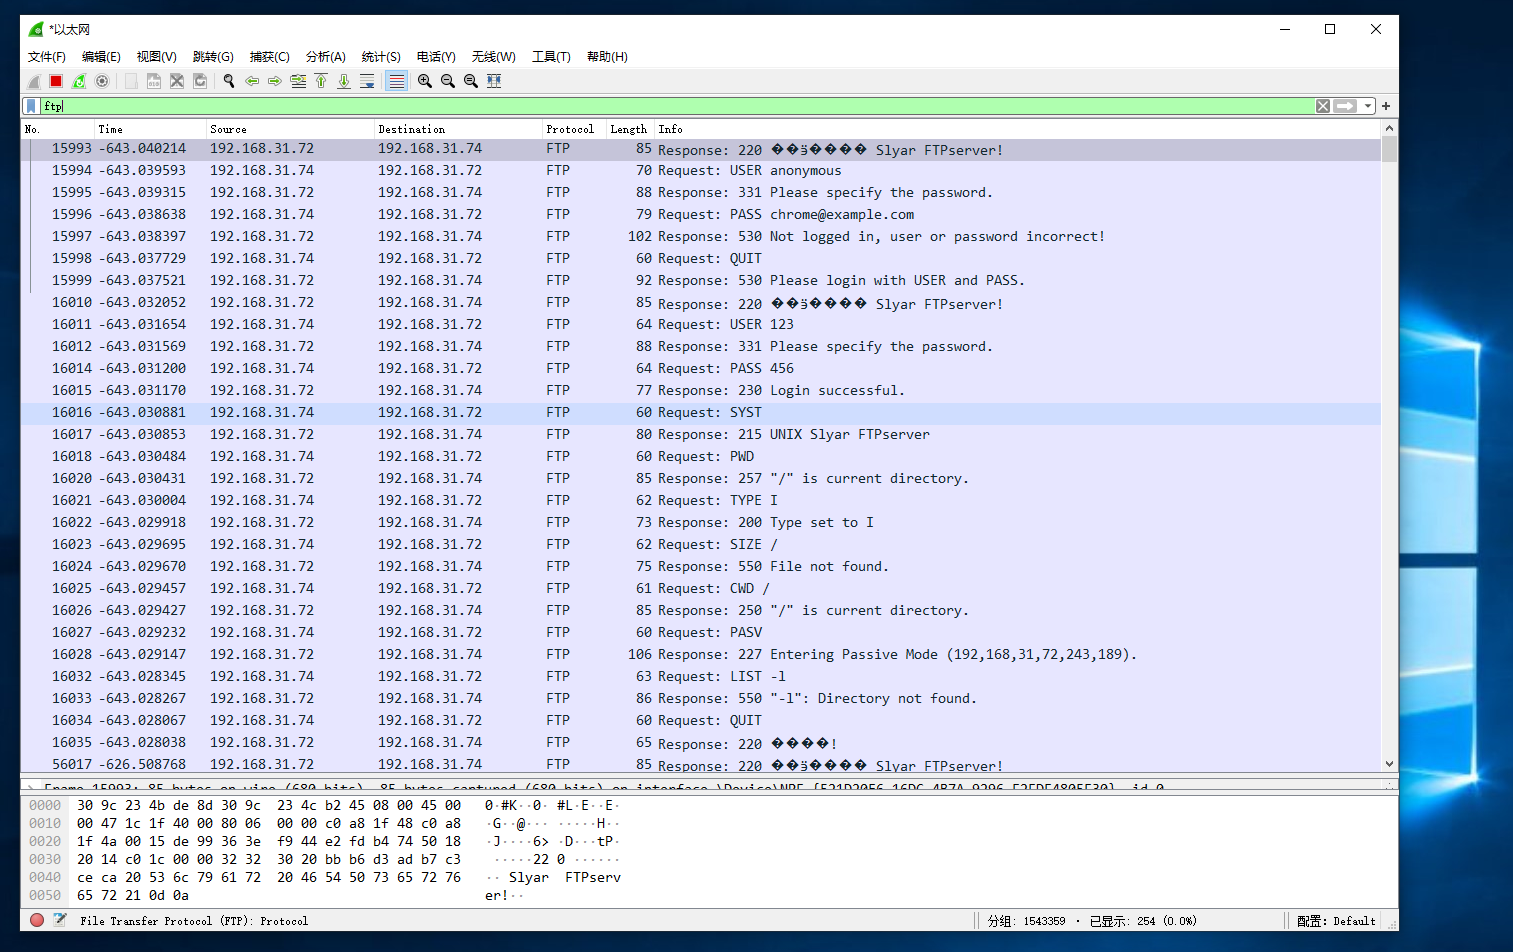Click the capture file properties status icon
The height and width of the screenshot is (952, 1513).
click(60, 920)
